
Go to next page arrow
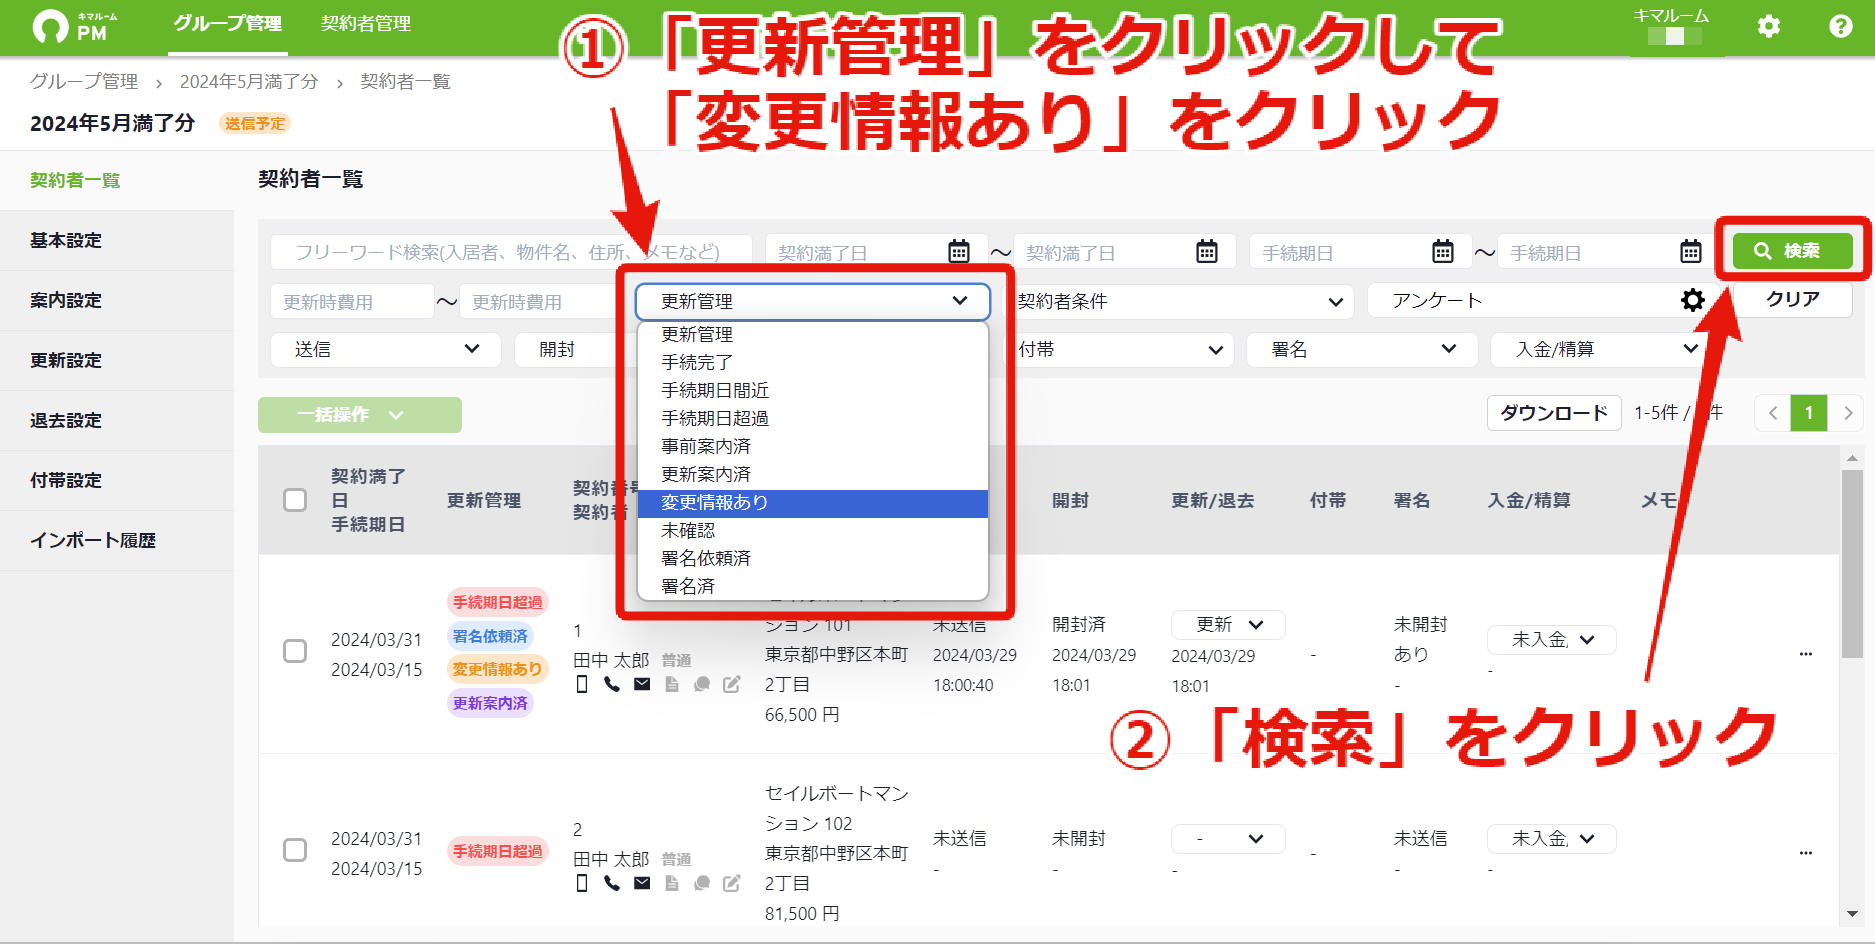pos(1847,413)
